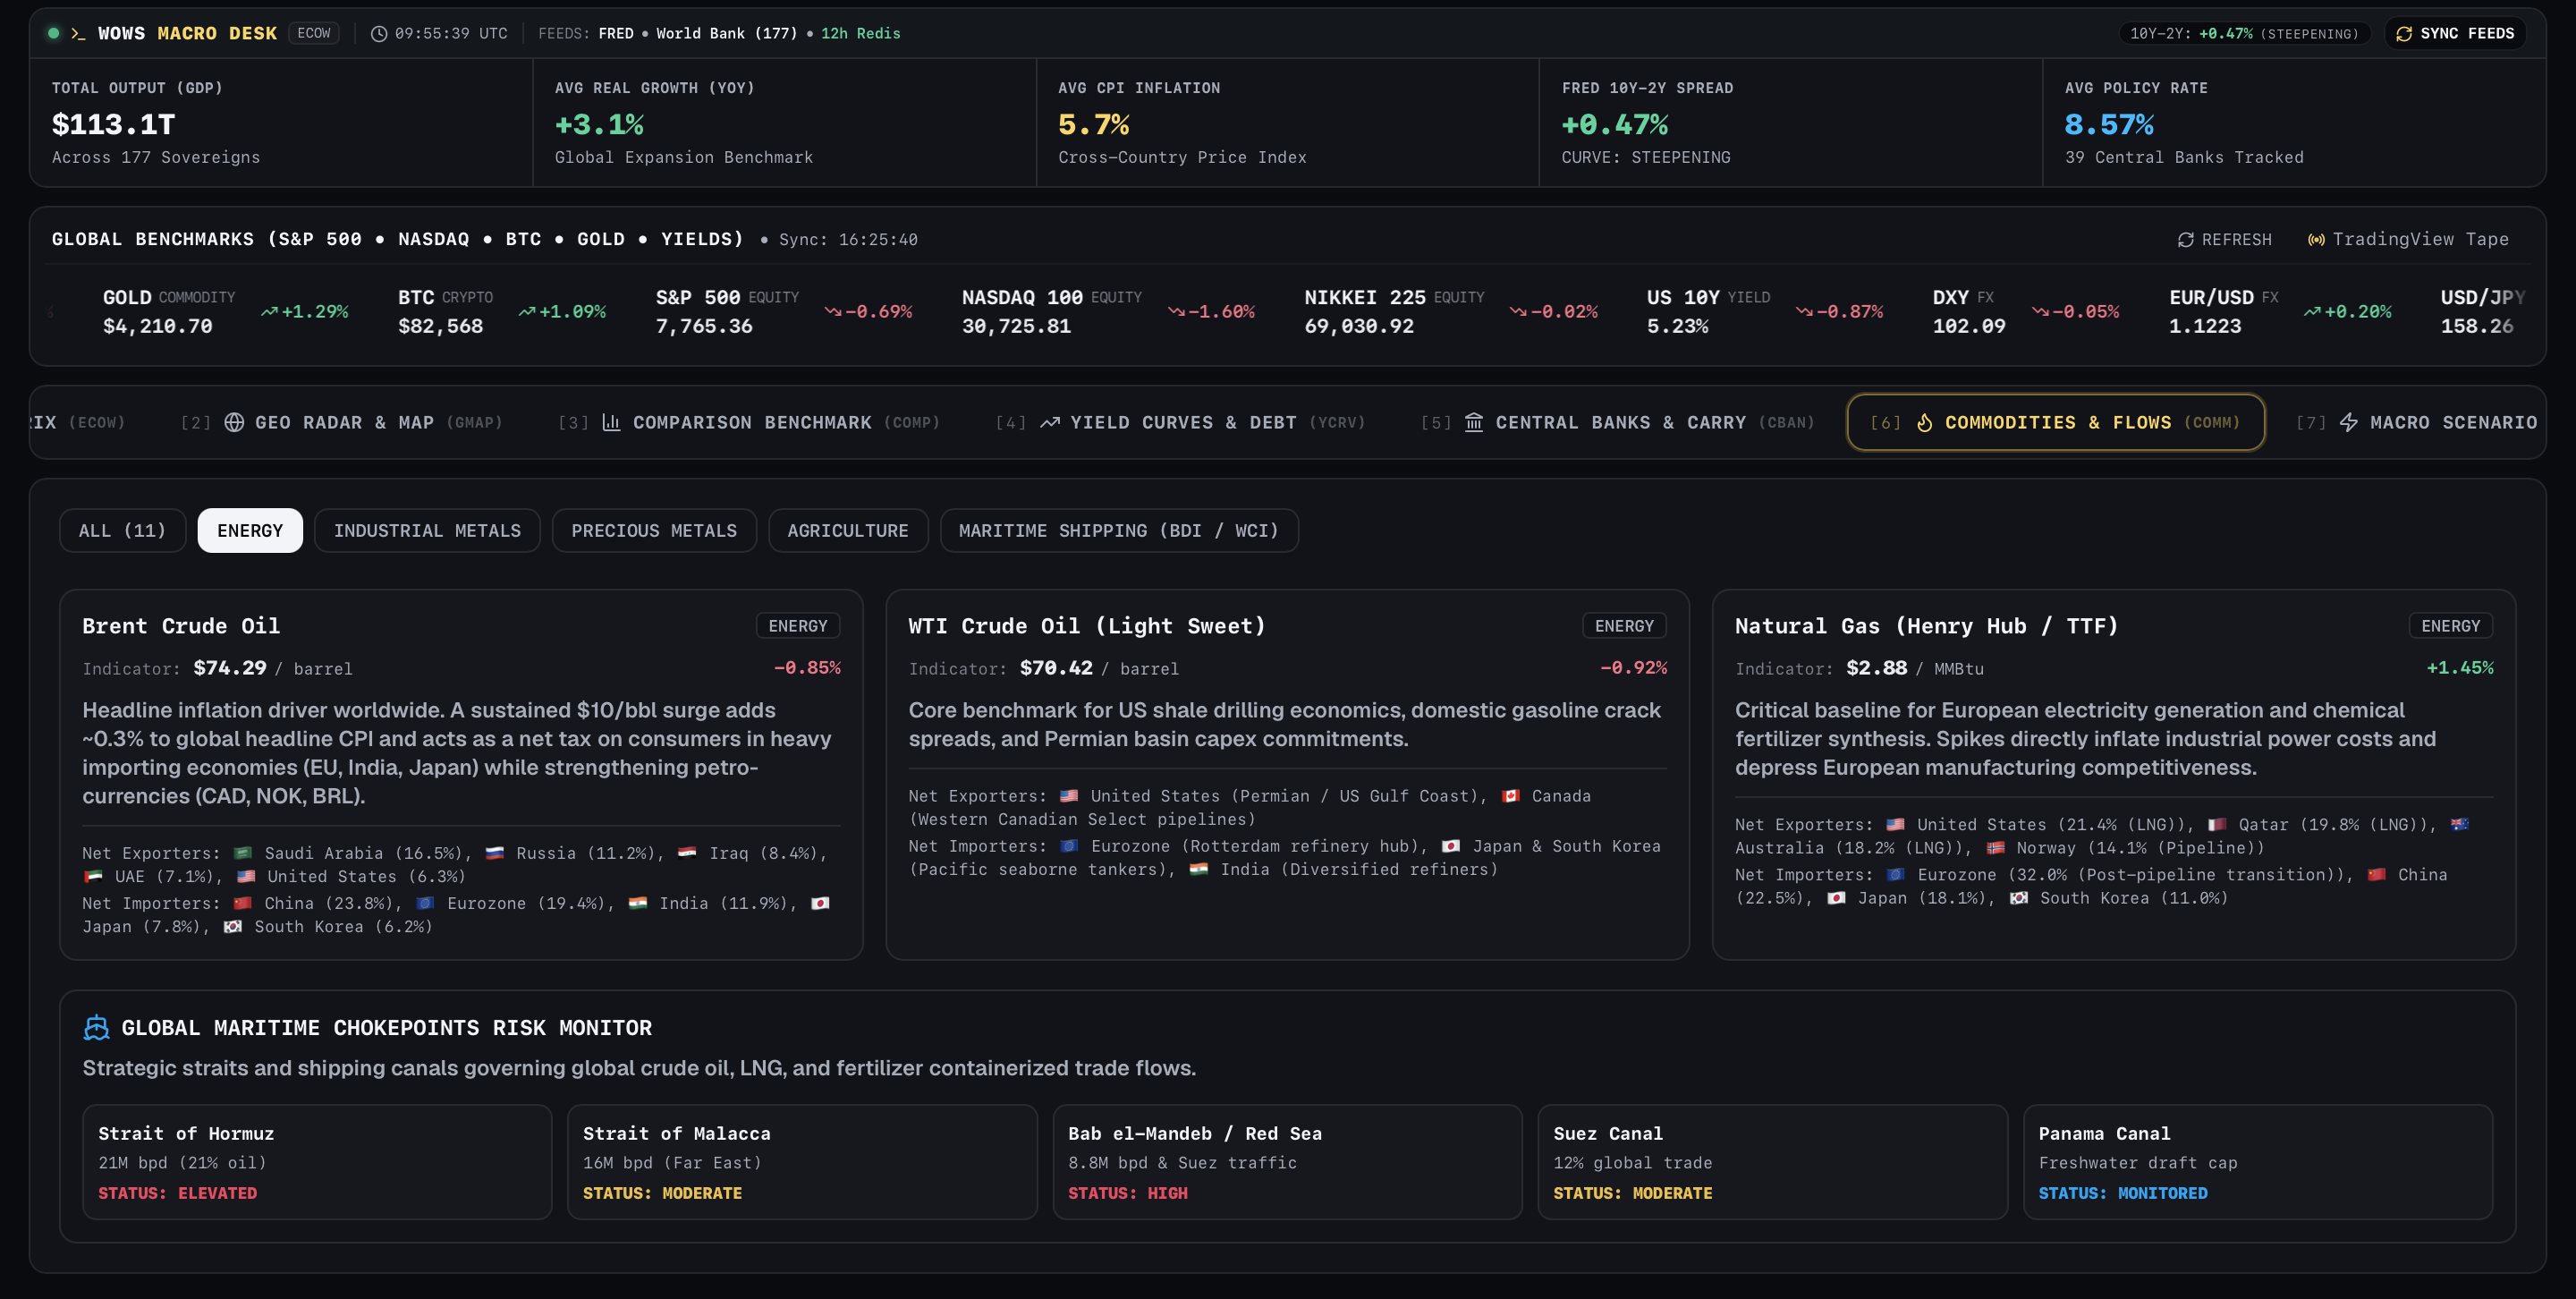The image size is (2576, 1299).
Task: Click the 10Y-2Y steepening badge
Action: (2244, 34)
